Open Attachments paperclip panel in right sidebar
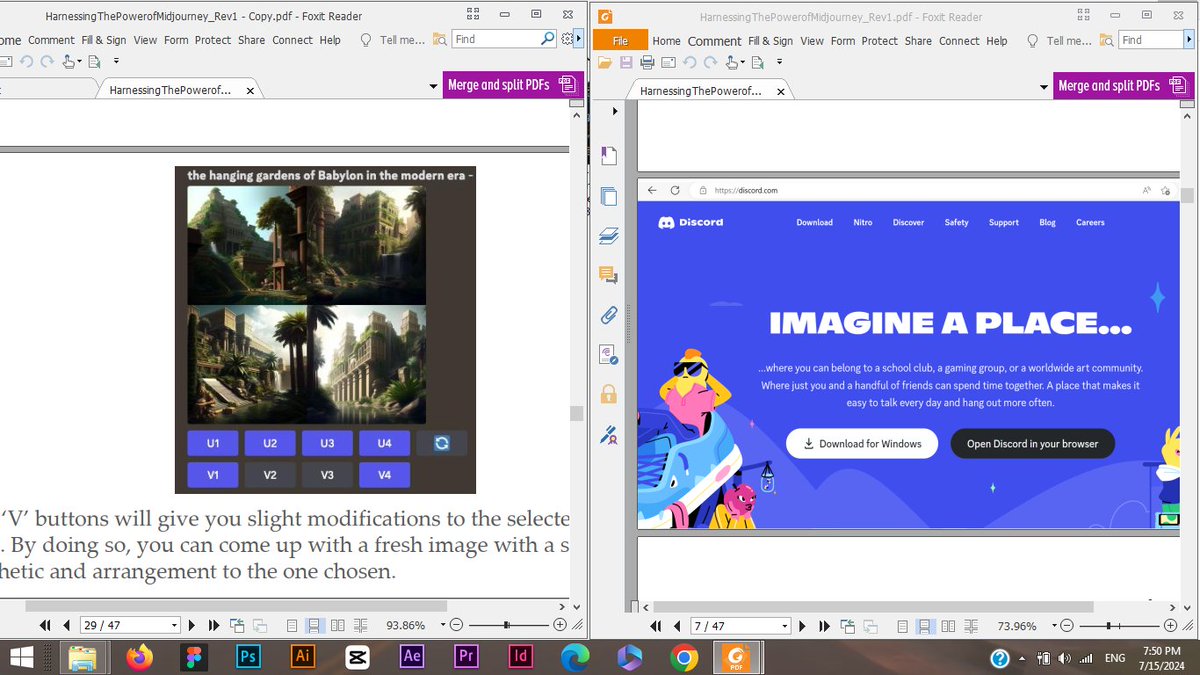1200x675 pixels. (608, 315)
